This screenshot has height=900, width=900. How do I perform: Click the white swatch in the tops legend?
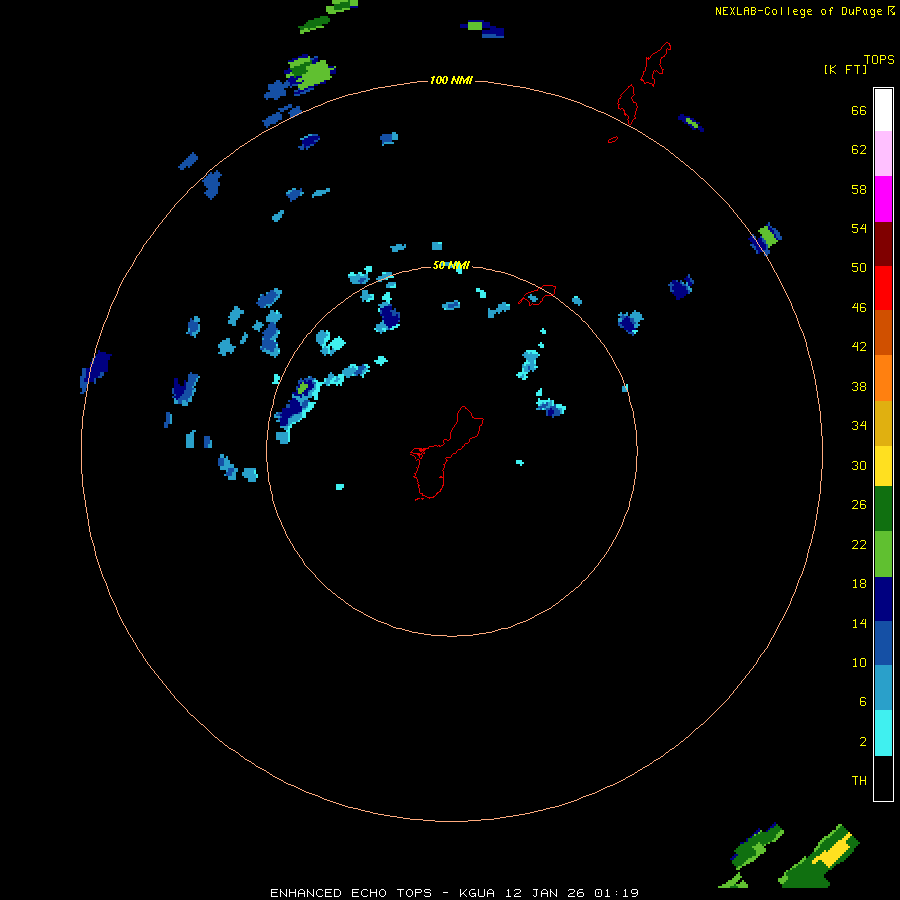pyautogui.click(x=883, y=110)
